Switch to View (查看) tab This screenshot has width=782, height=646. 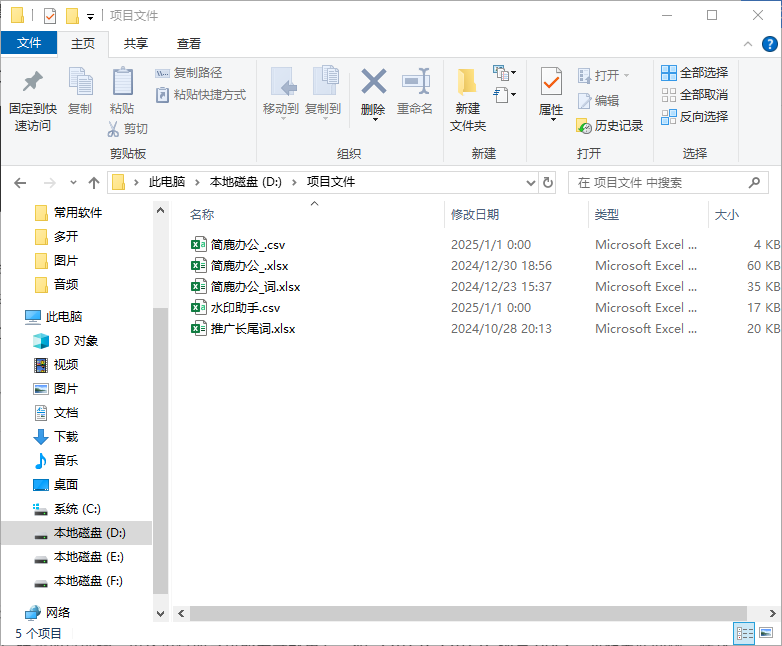click(189, 44)
